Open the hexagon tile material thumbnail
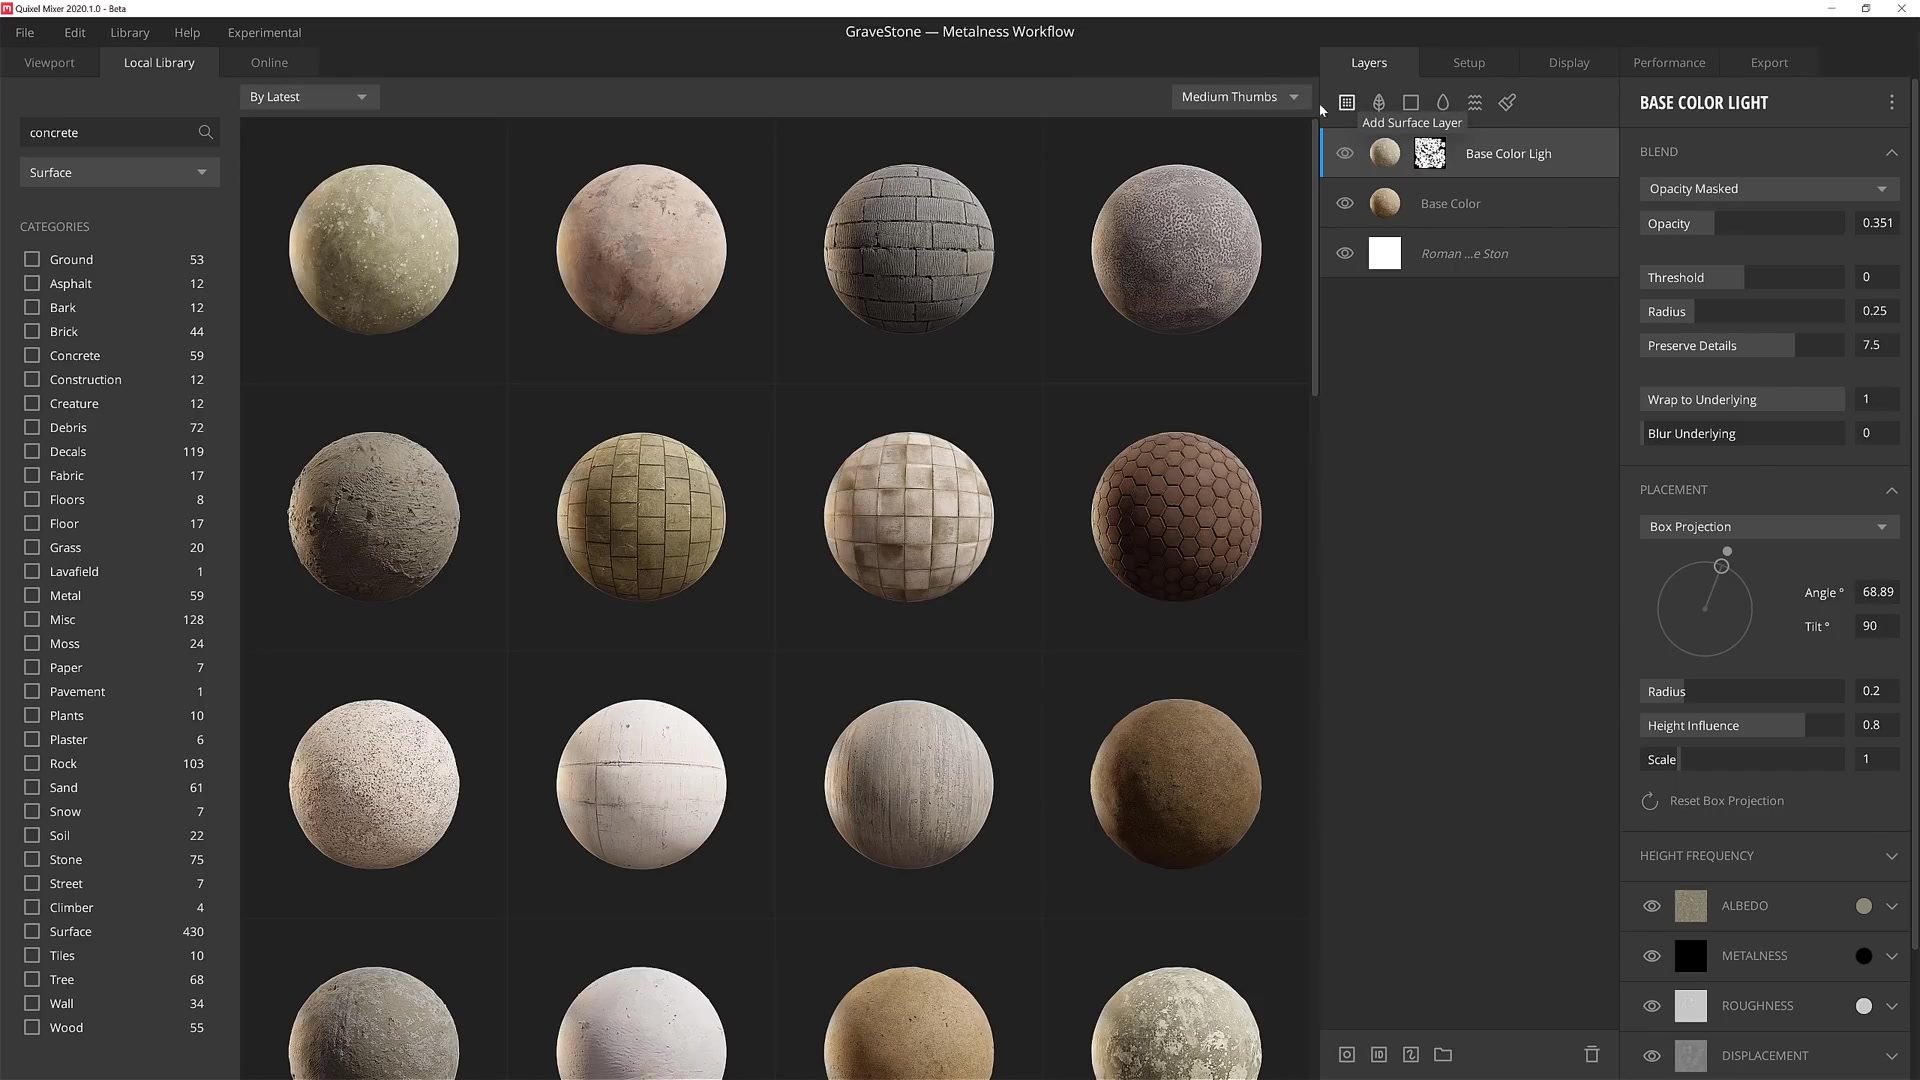 point(1176,517)
